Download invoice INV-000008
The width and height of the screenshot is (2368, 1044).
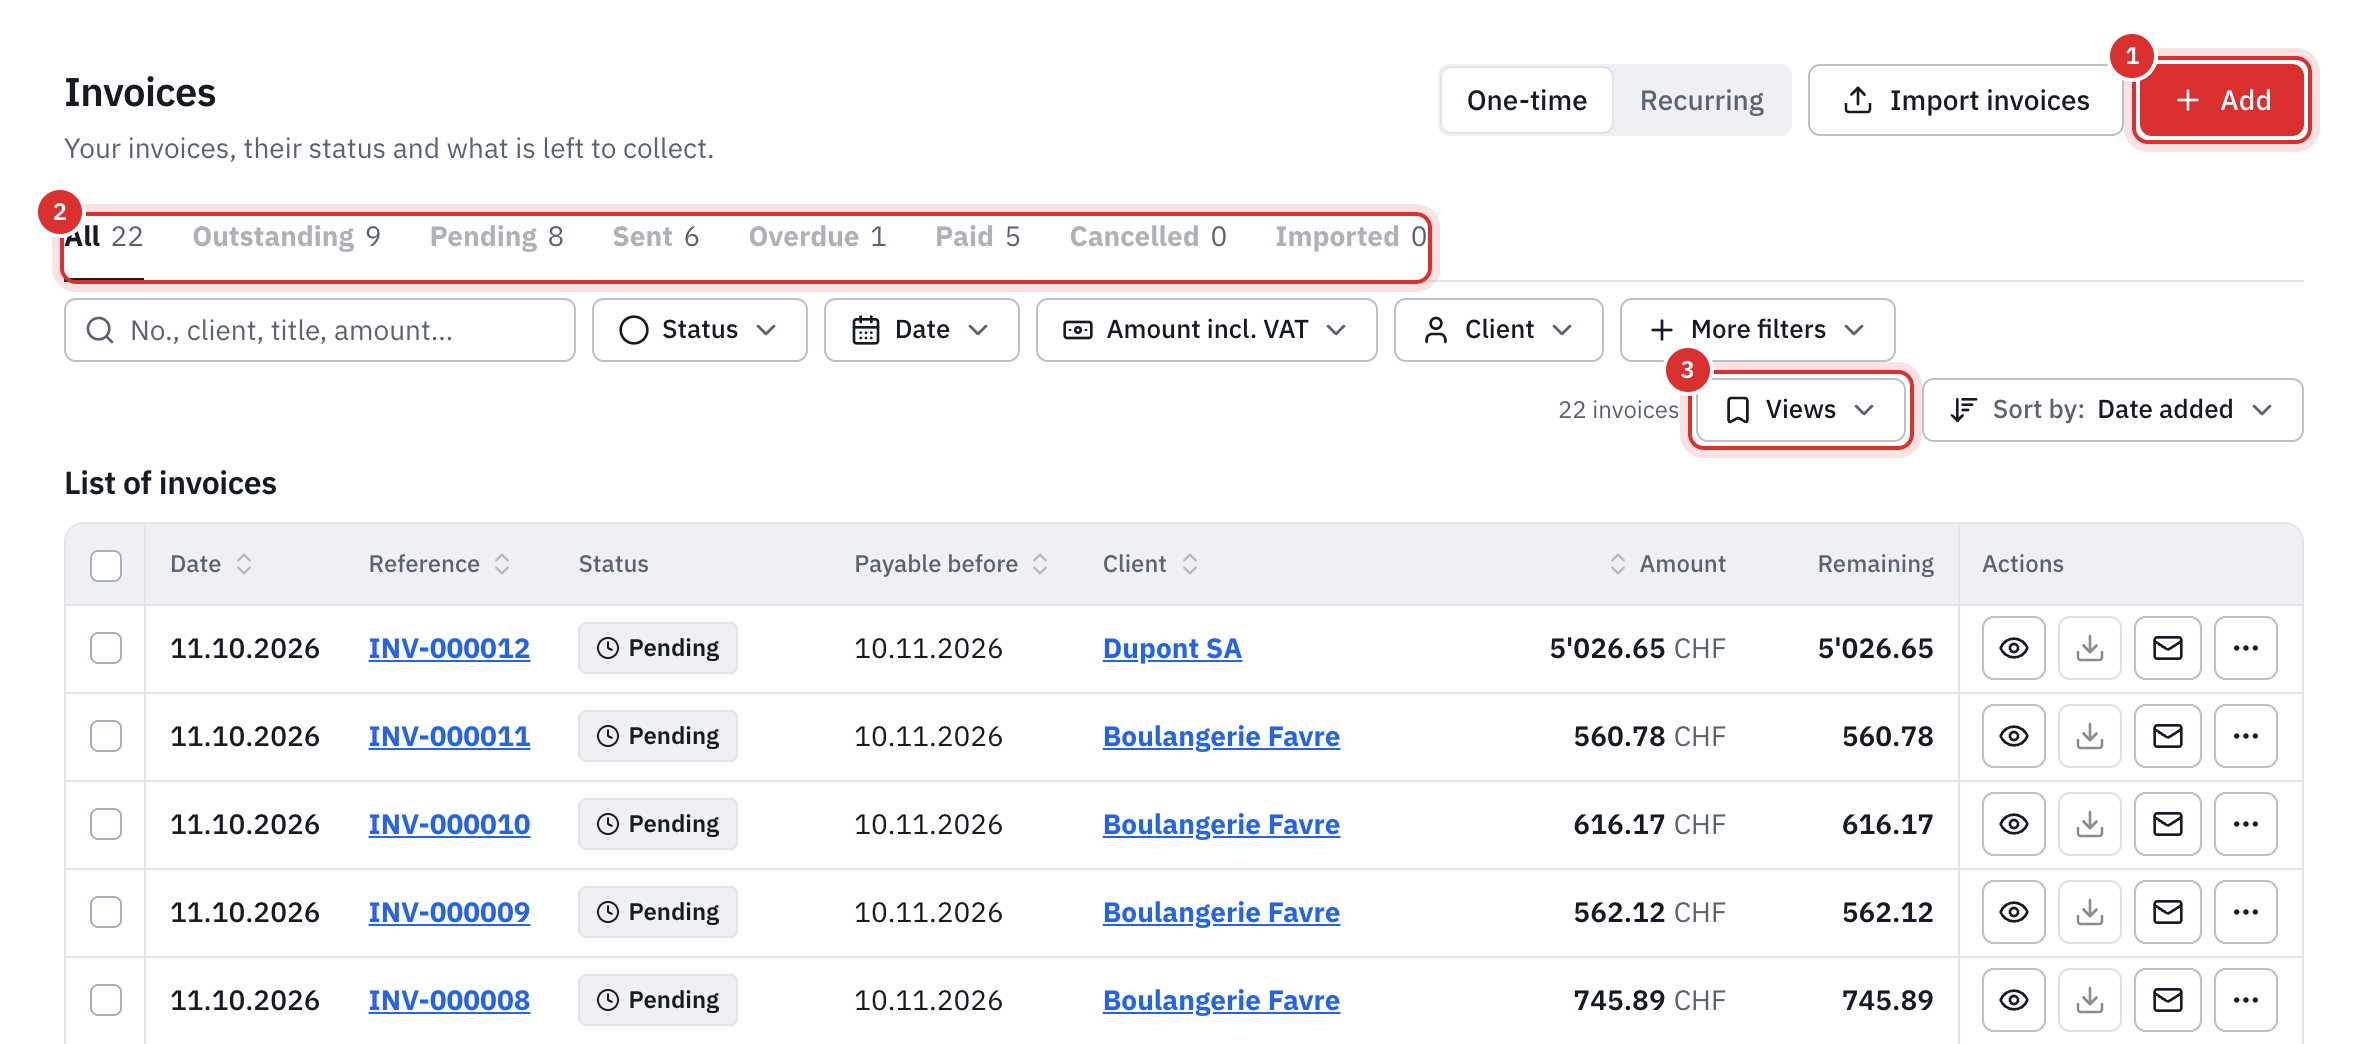coord(2089,1000)
